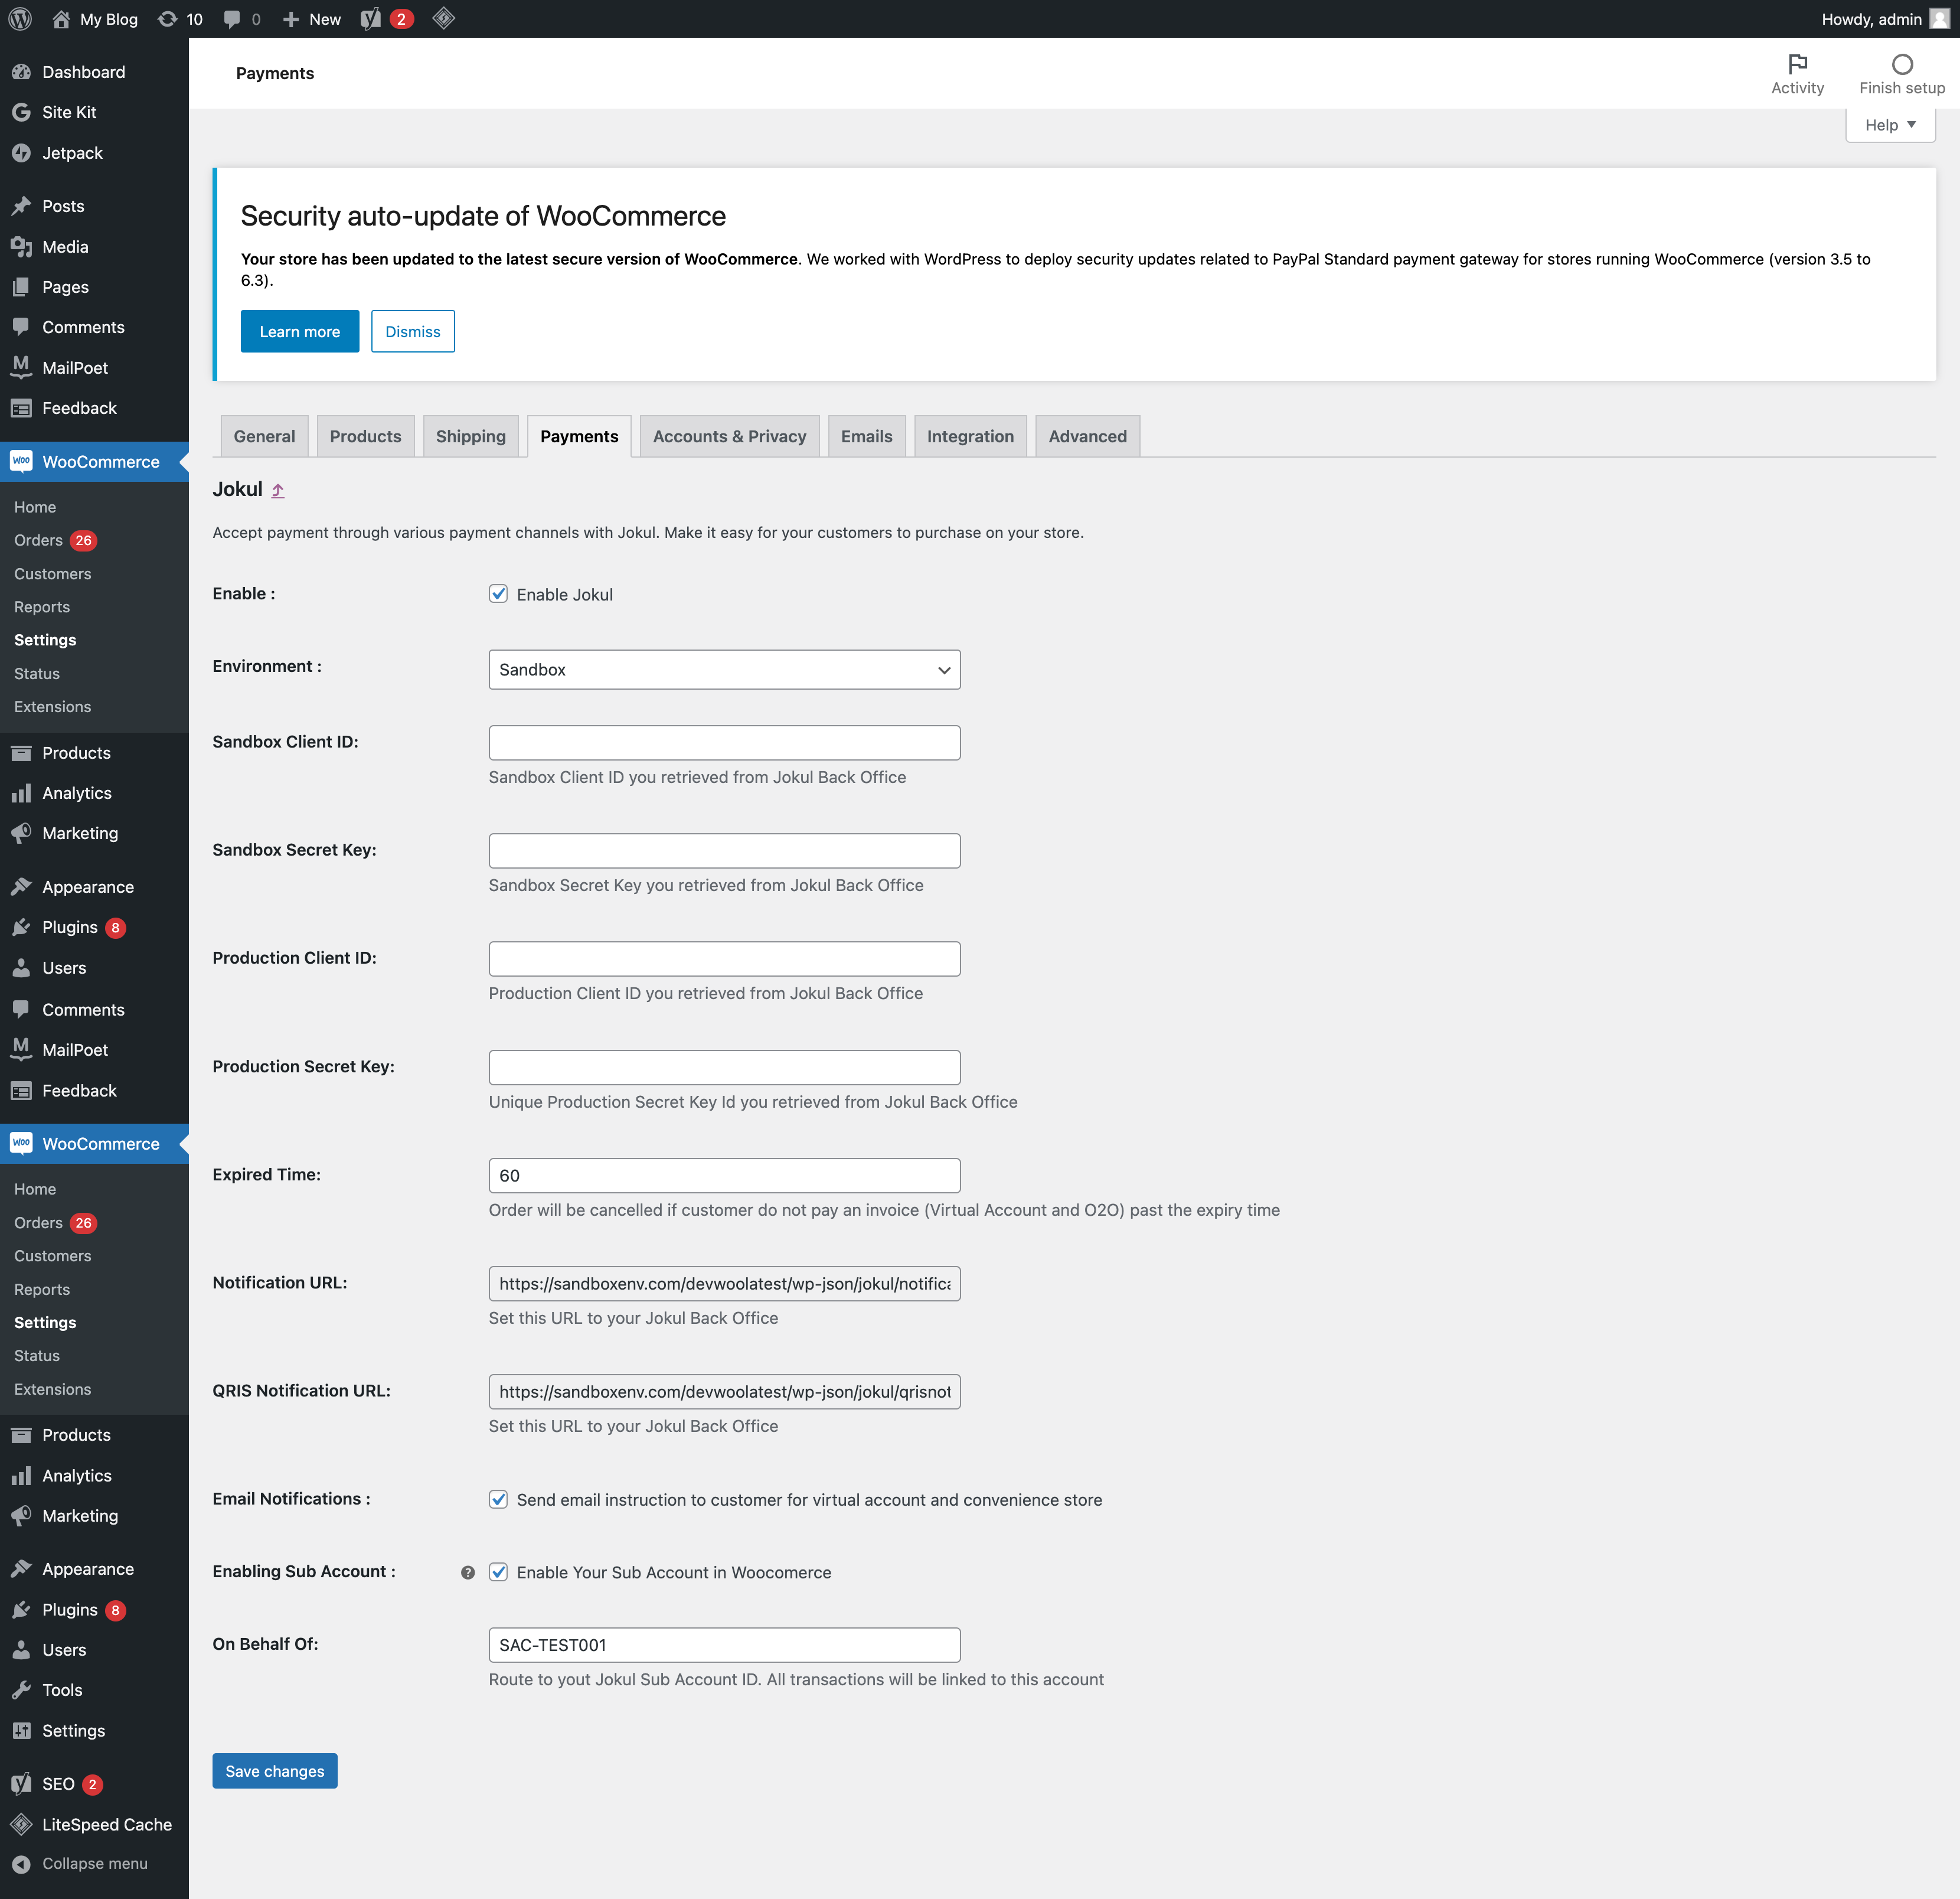Click the Save changes button
Viewport: 1960px width, 1899px height.
pyautogui.click(x=275, y=1770)
